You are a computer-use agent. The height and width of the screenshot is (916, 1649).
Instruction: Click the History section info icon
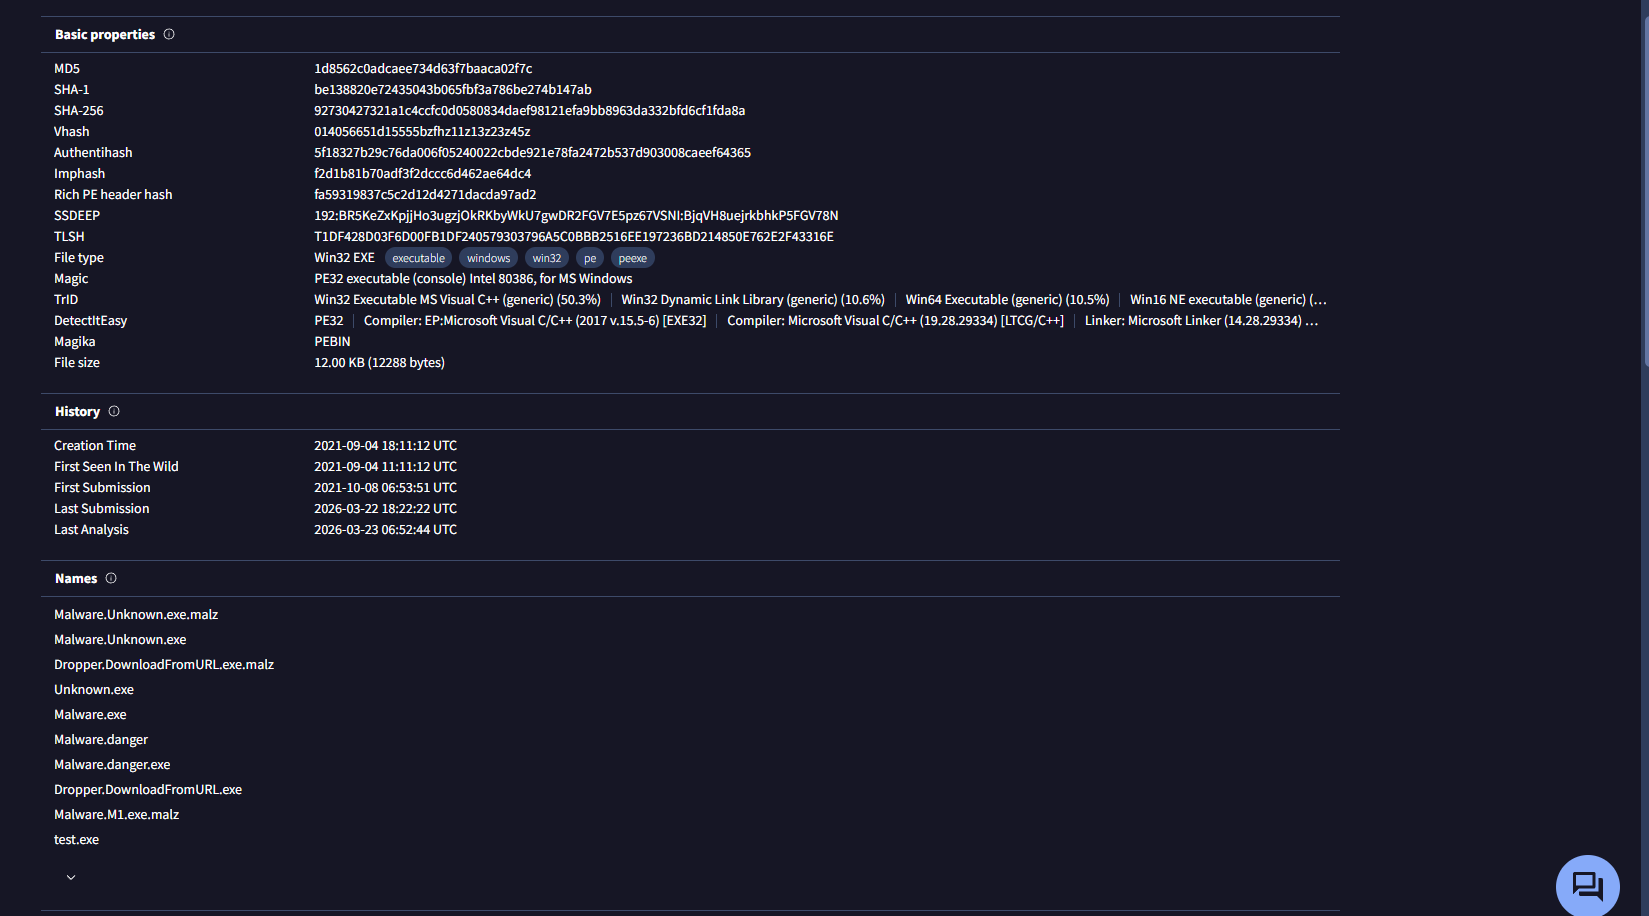pyautogui.click(x=114, y=411)
